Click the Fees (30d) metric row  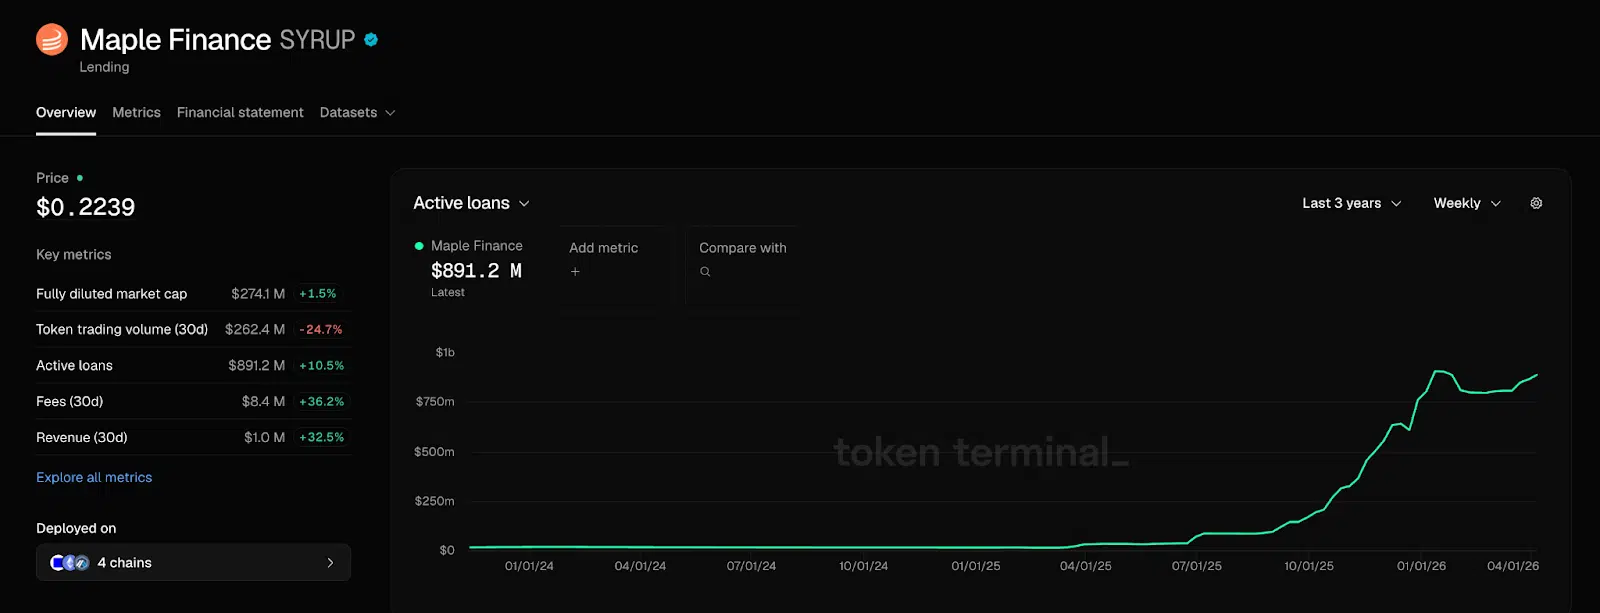point(193,402)
